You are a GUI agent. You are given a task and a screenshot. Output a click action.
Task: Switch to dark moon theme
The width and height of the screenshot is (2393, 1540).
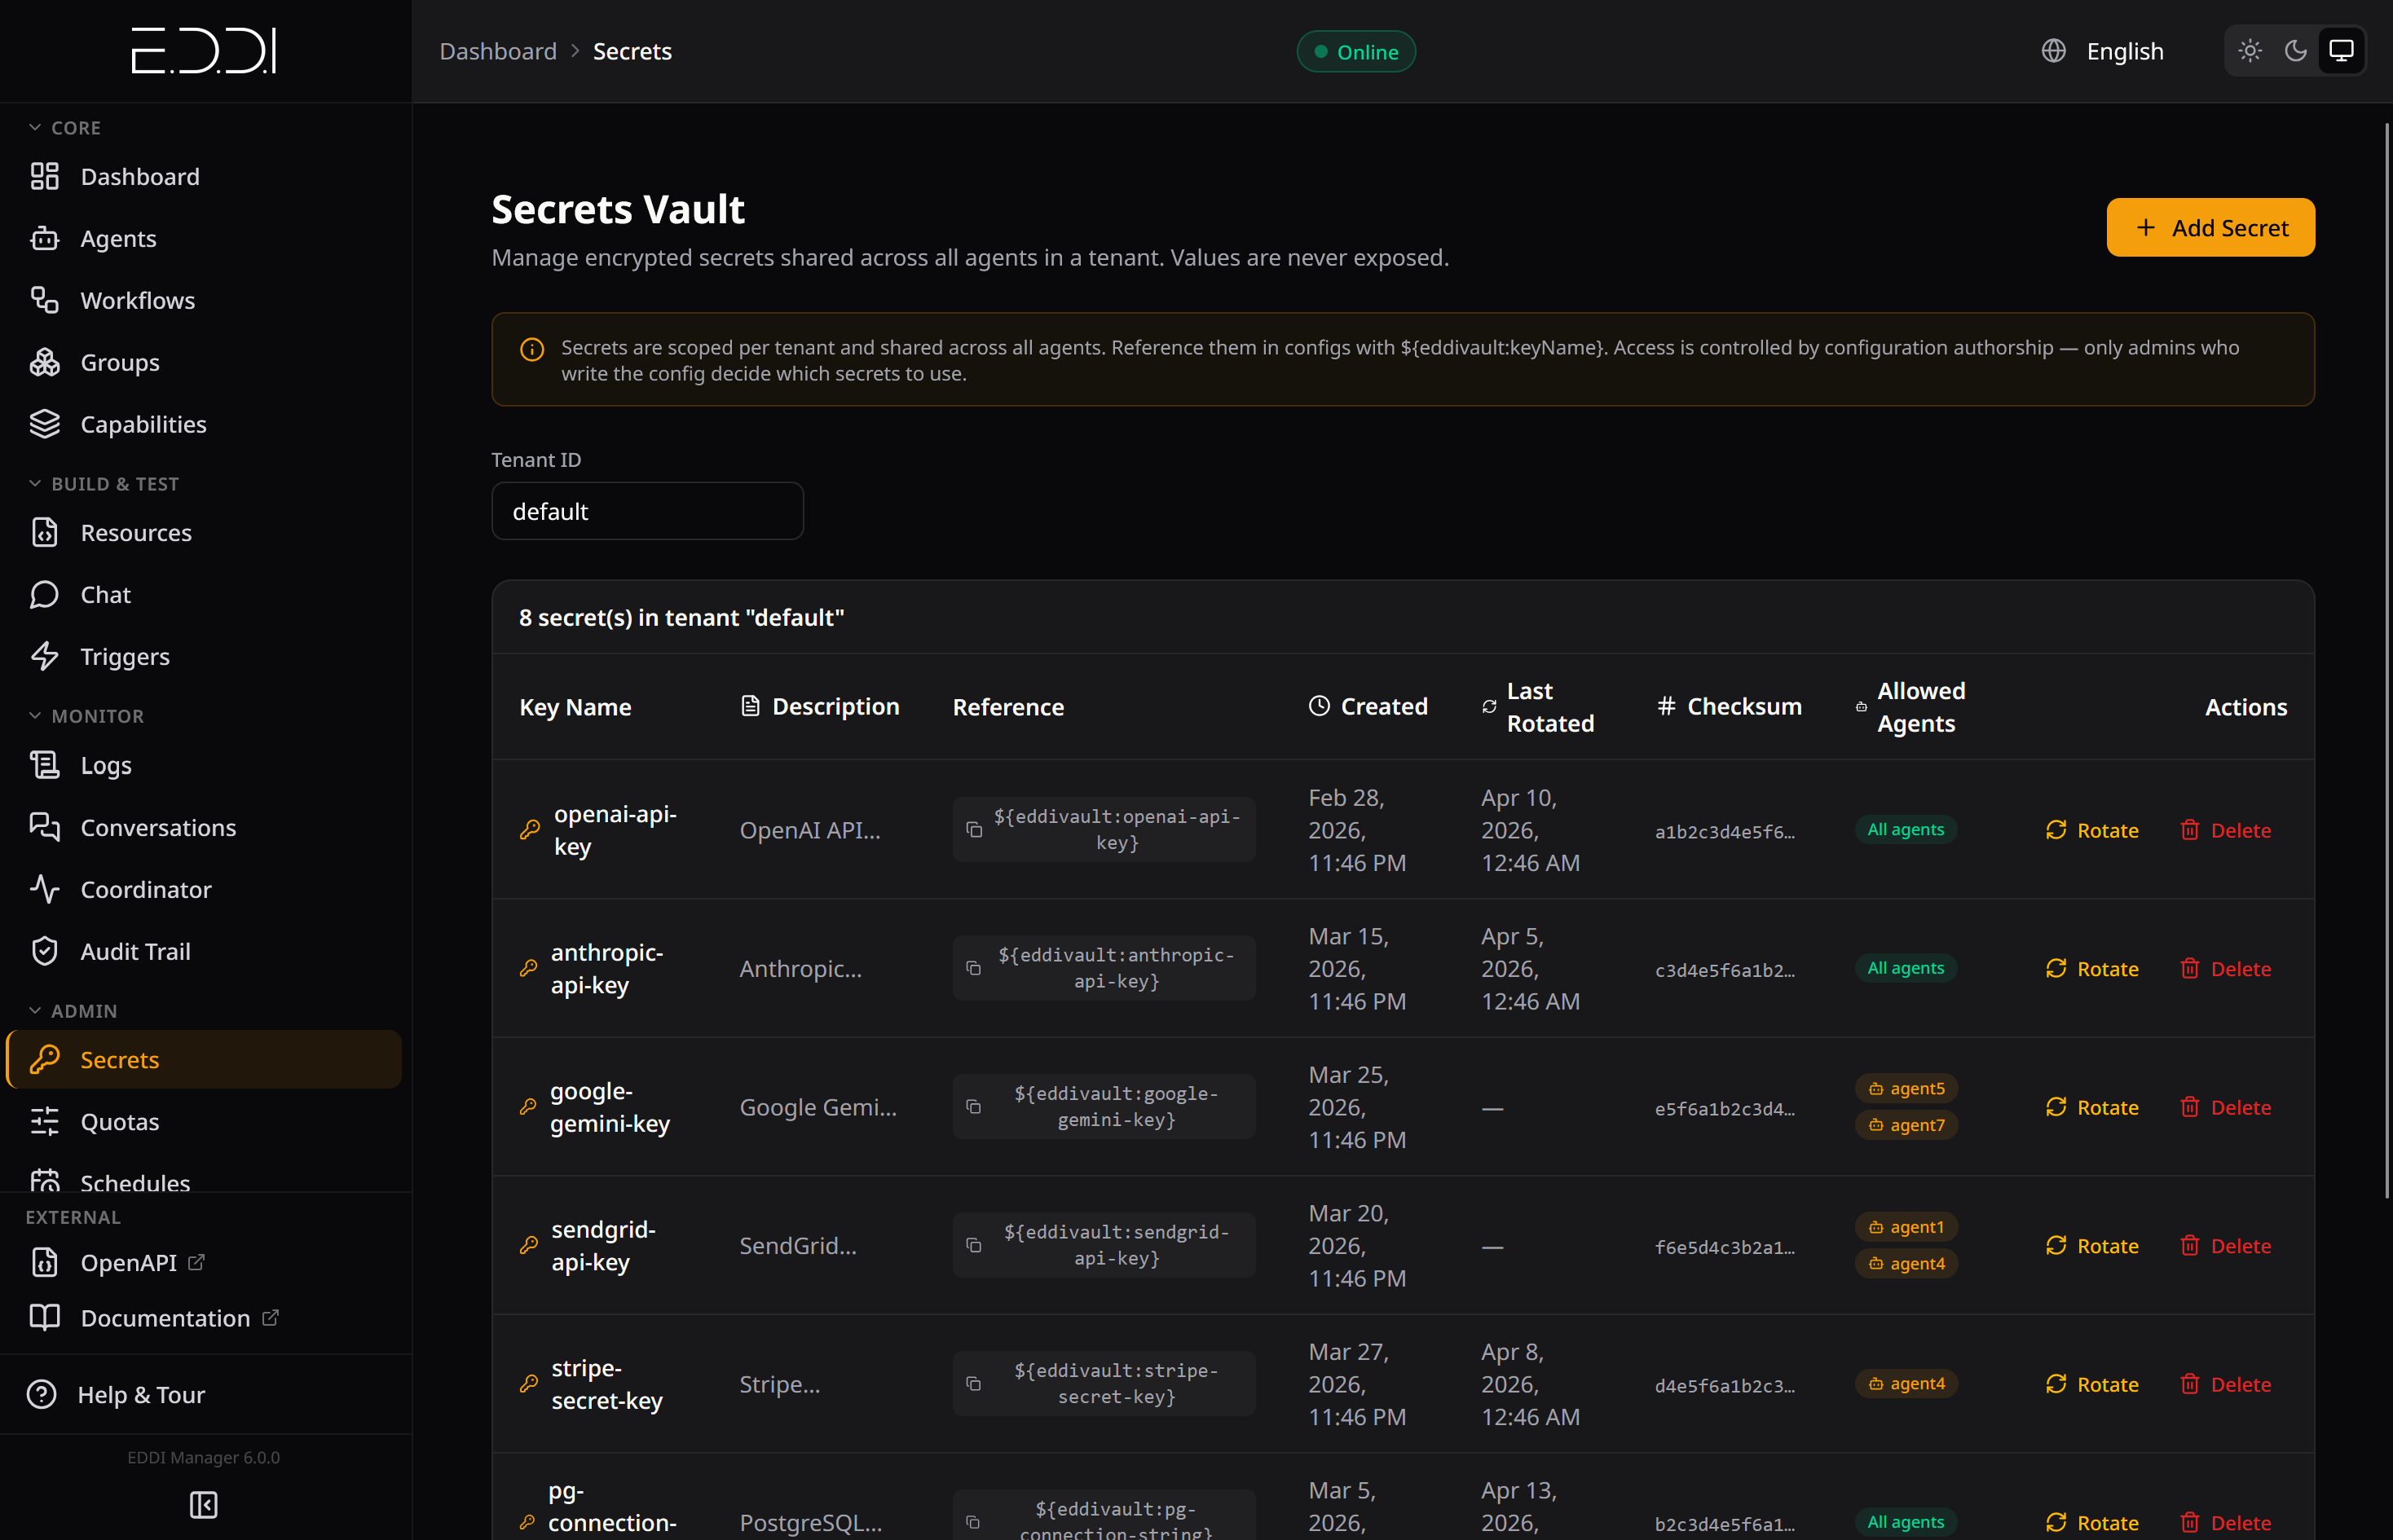point(2296,51)
